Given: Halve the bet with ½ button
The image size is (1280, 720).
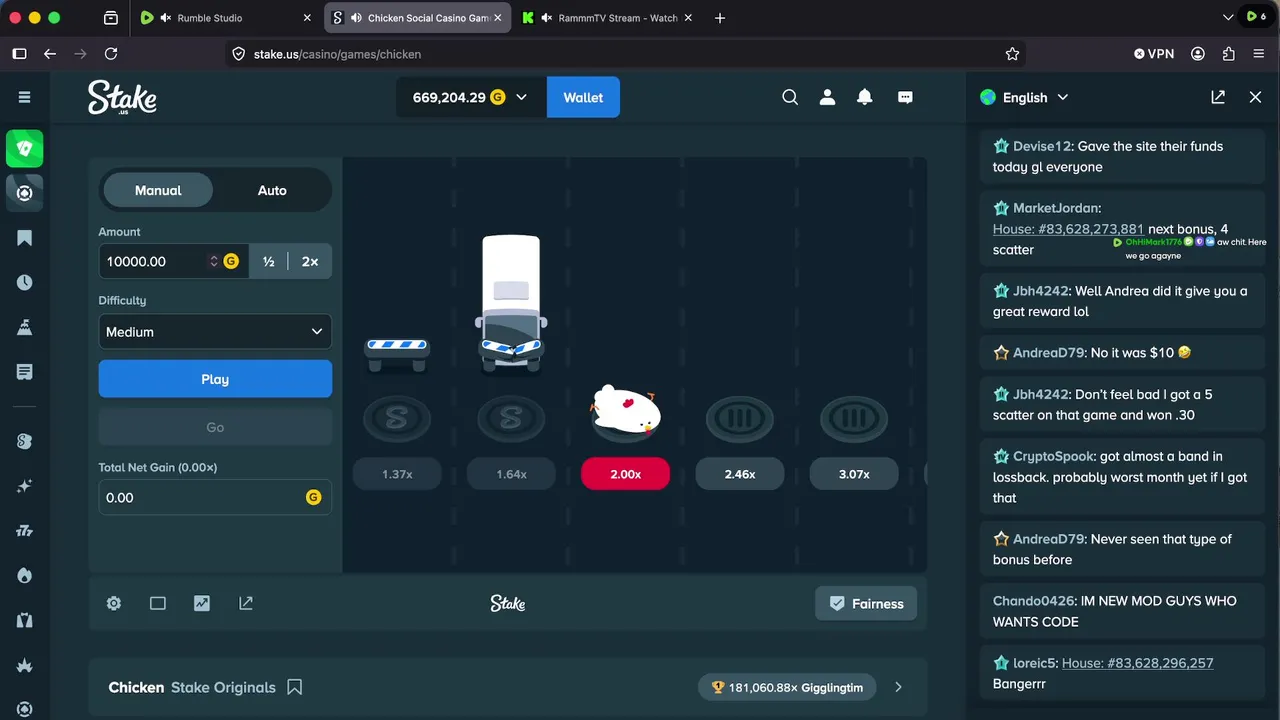Looking at the screenshot, I should click(268, 261).
